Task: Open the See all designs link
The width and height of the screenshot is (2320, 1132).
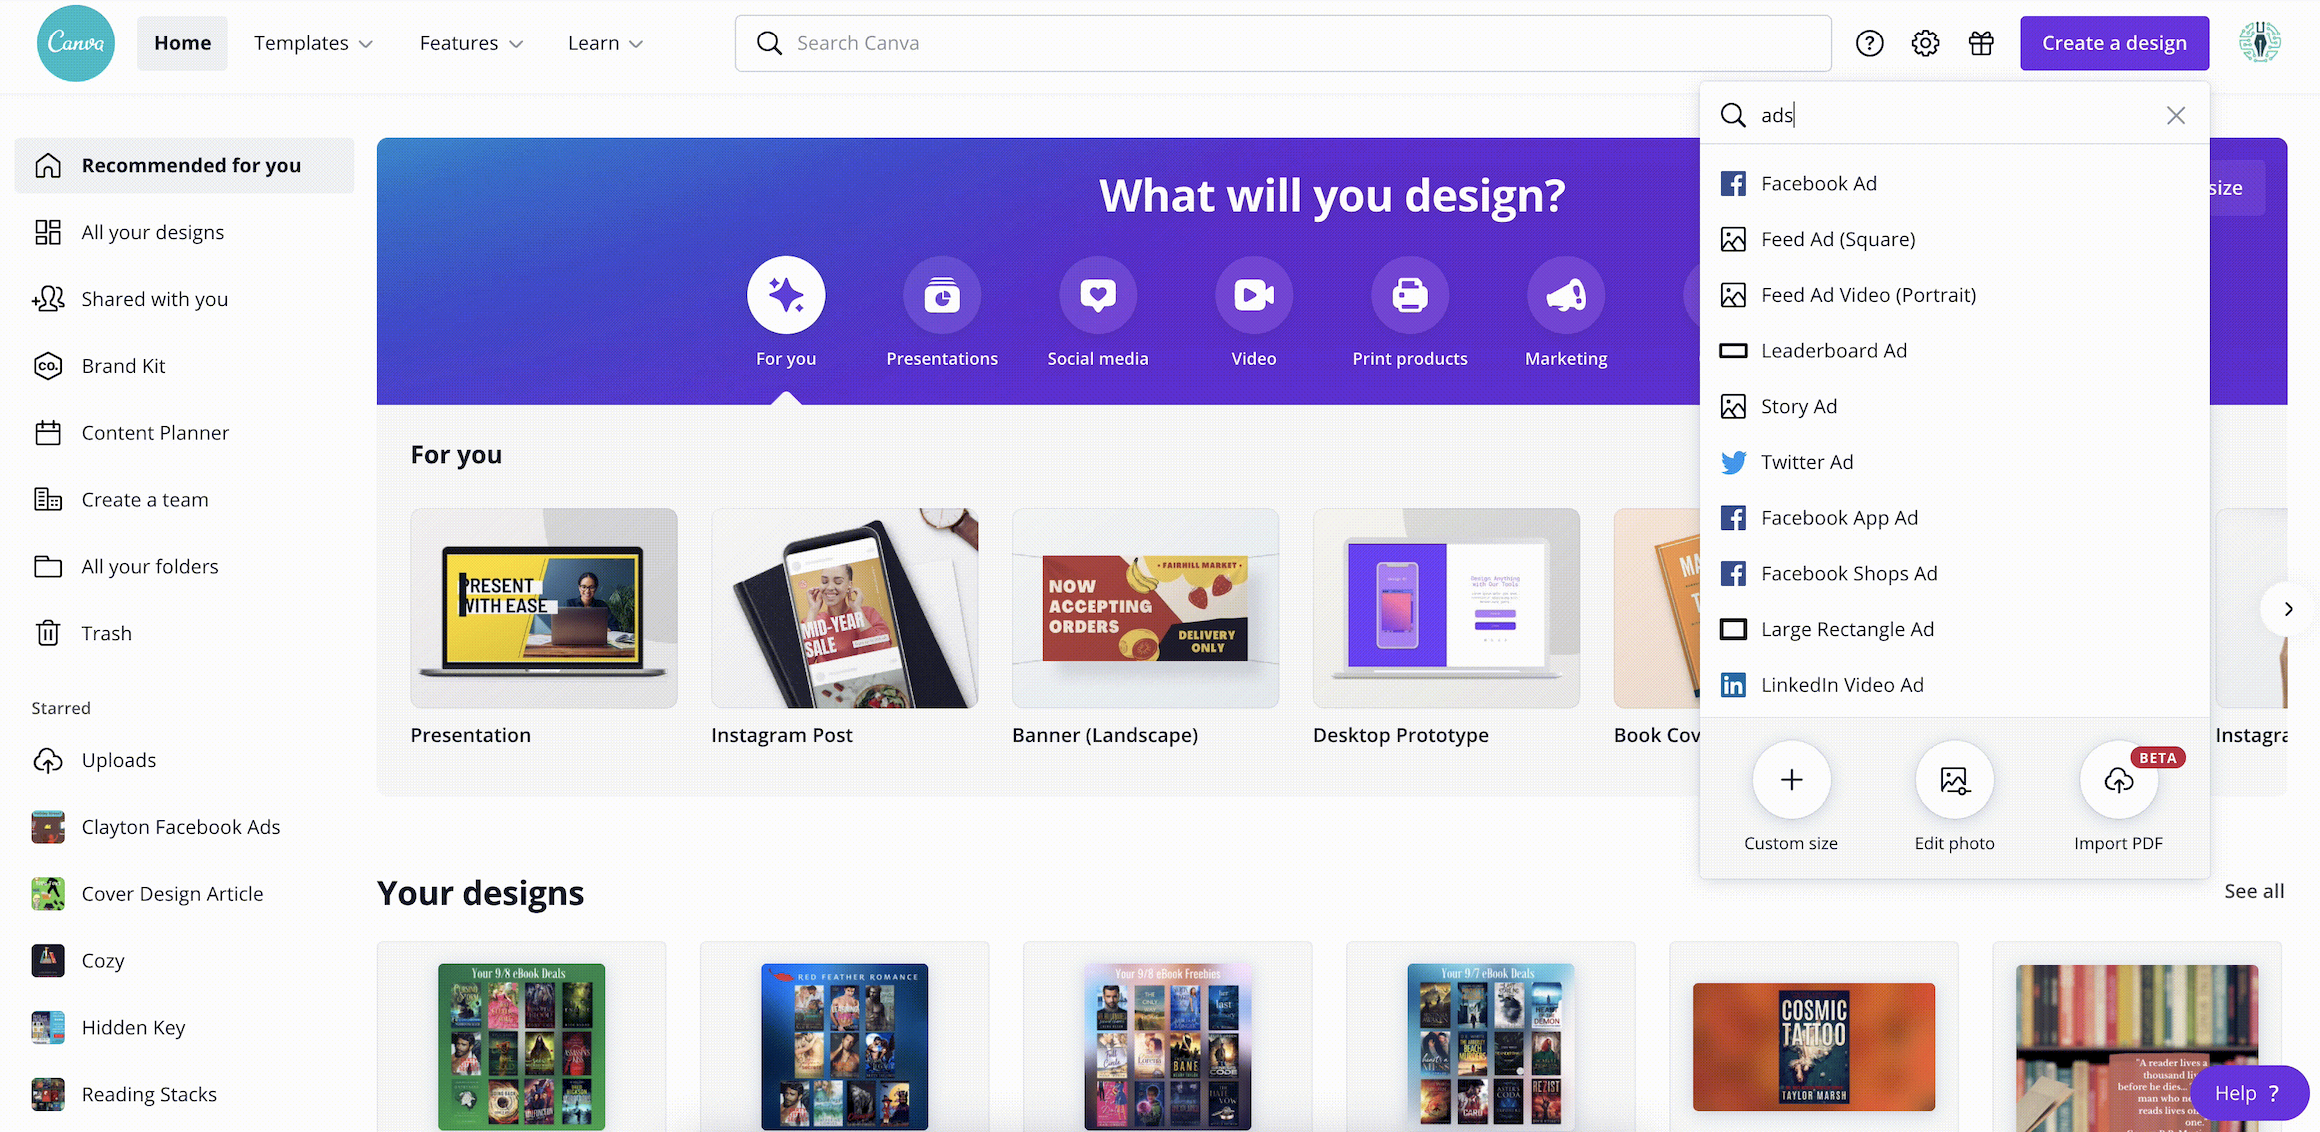Action: click(2253, 891)
